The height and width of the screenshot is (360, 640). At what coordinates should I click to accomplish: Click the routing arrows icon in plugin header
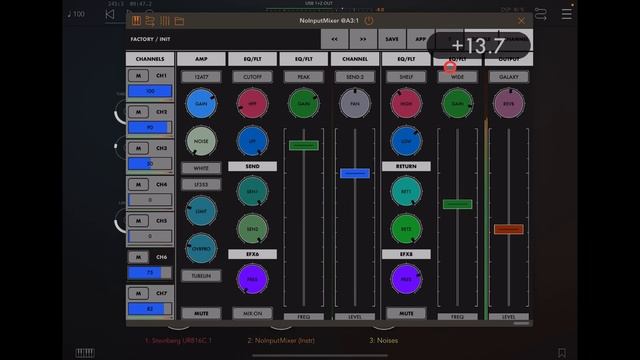pyautogui.click(x=150, y=21)
